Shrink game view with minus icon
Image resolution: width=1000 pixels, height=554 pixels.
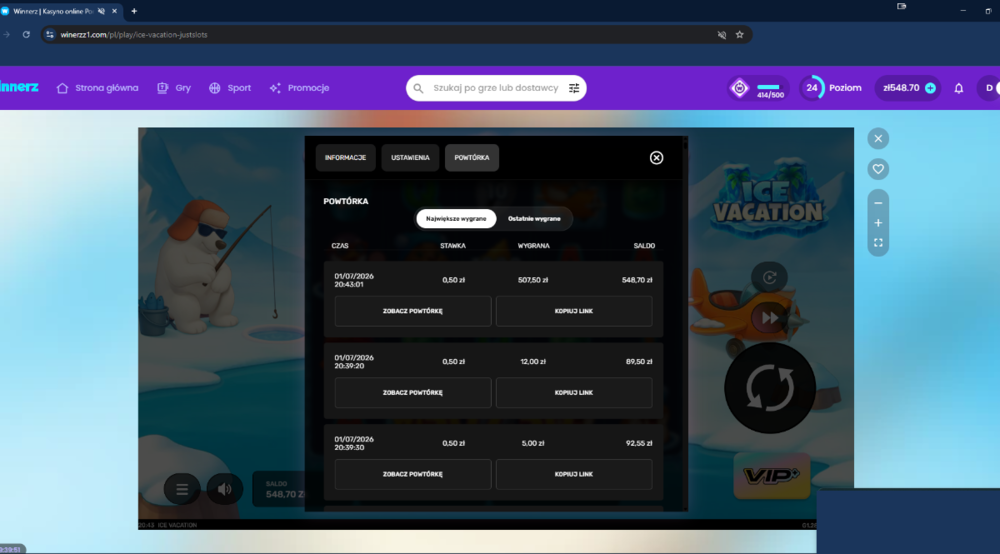[878, 203]
